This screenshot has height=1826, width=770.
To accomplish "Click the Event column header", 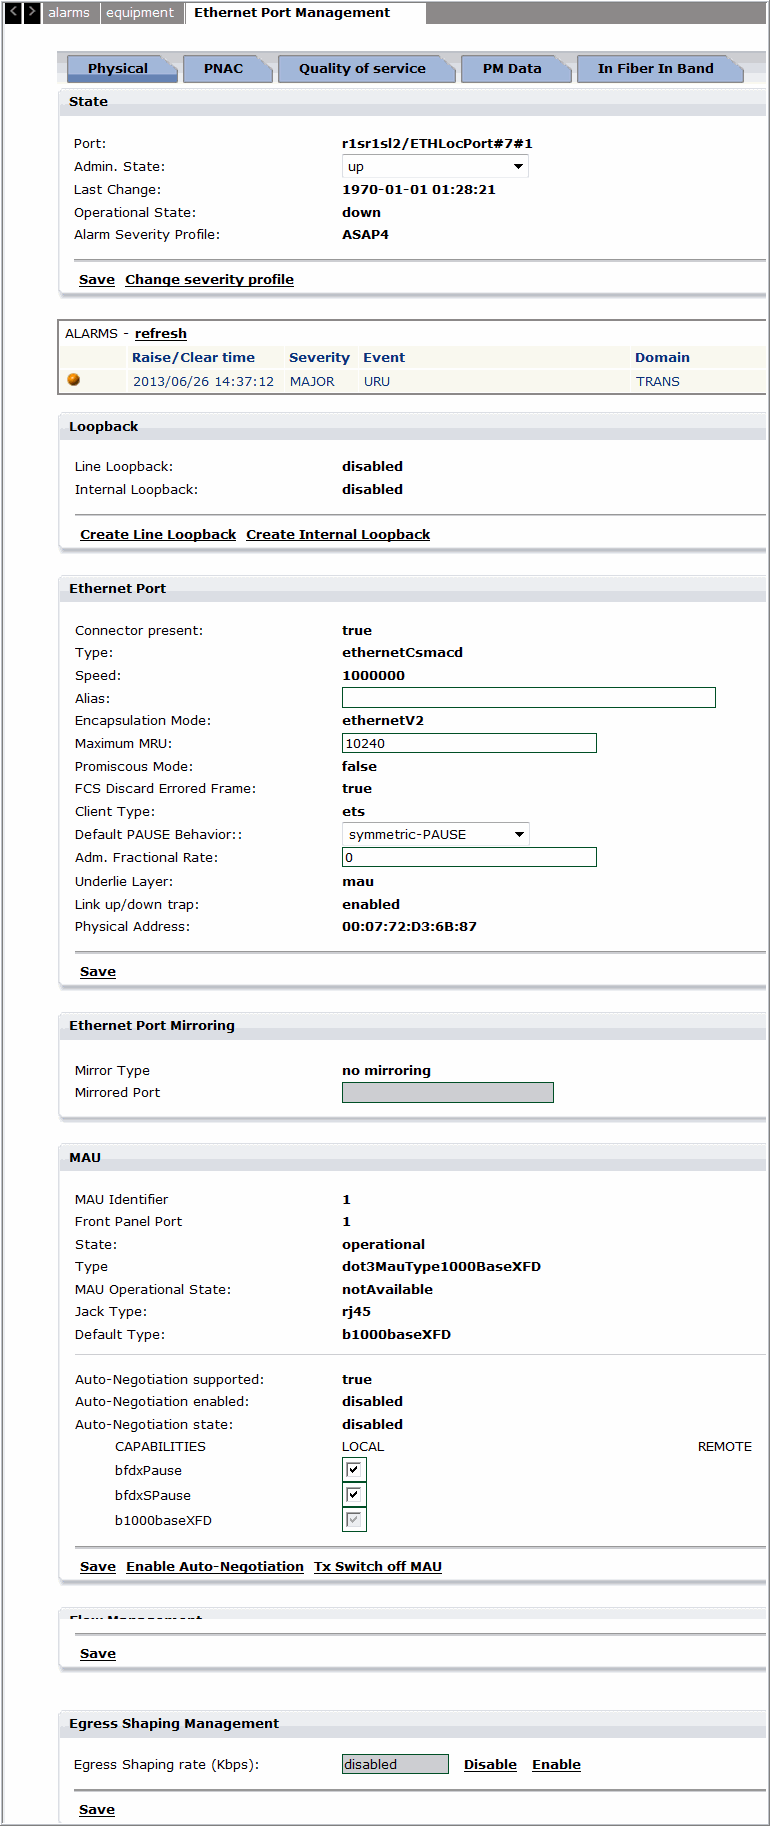I will coord(384,358).
